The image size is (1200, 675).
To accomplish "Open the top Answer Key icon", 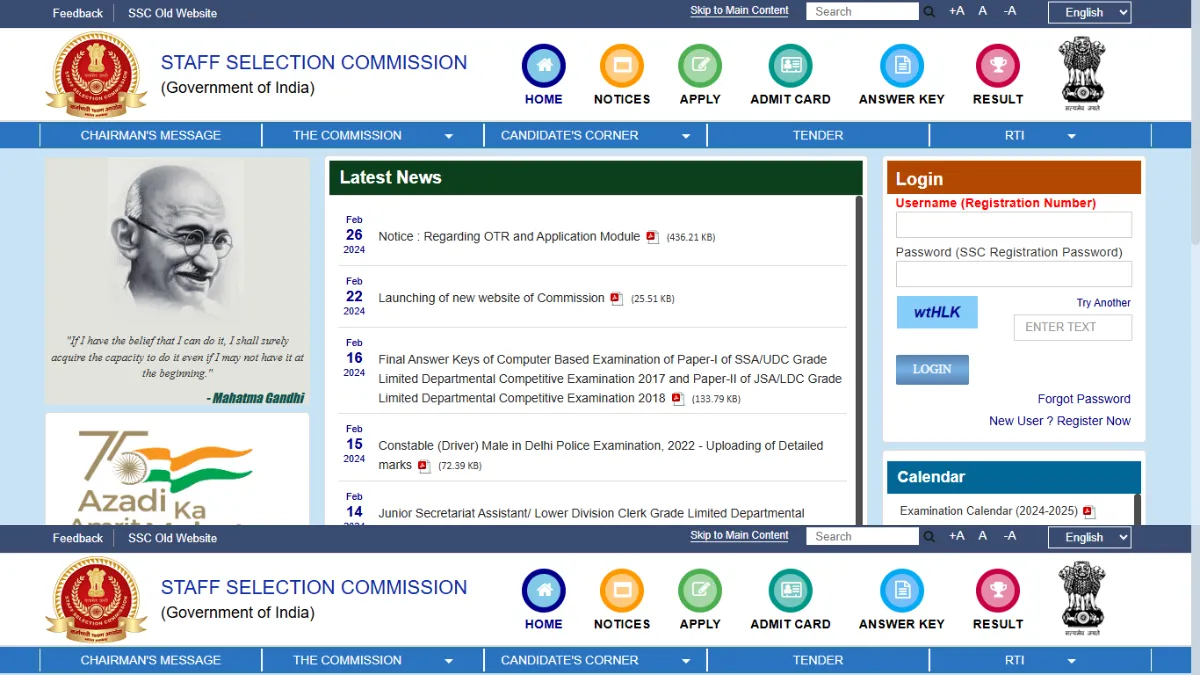I will point(902,66).
